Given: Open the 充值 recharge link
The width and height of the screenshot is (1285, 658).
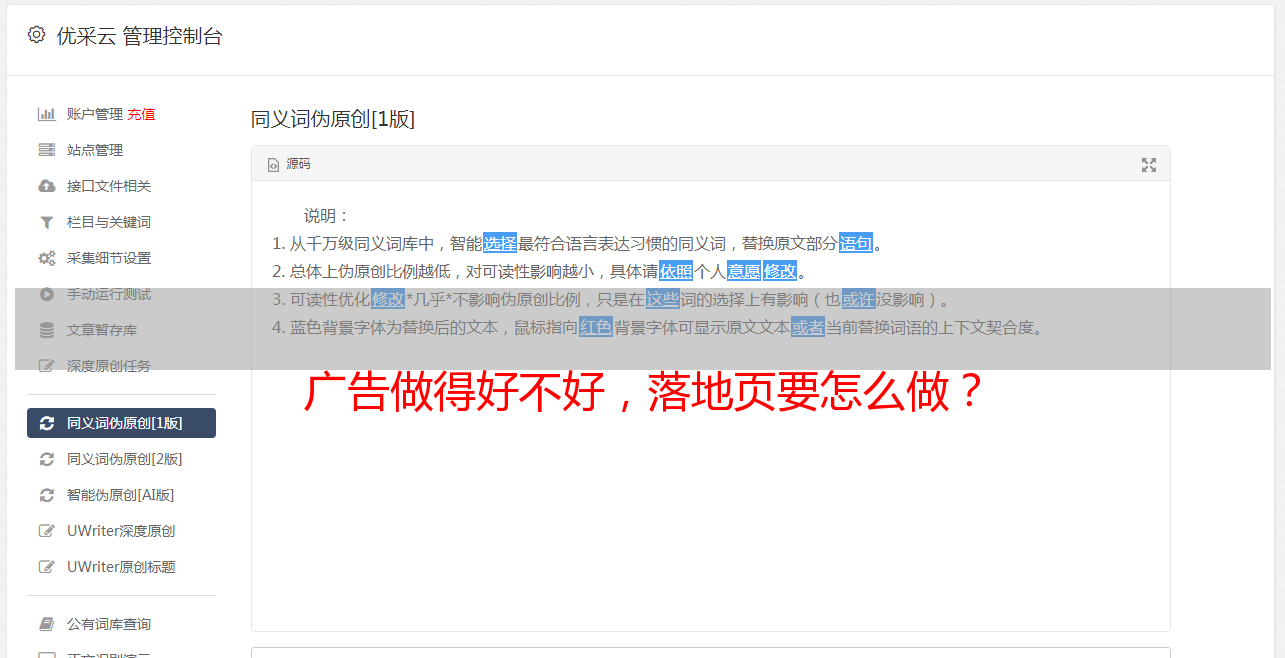Looking at the screenshot, I should click(x=141, y=114).
